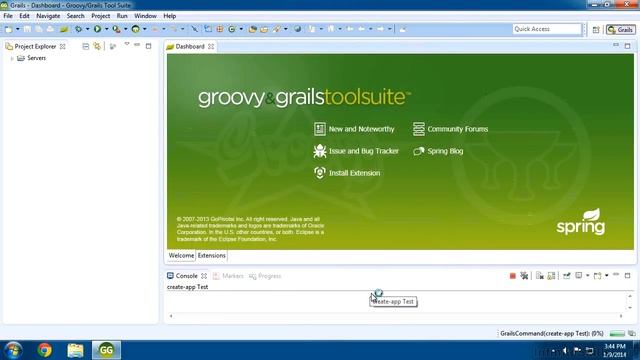Switch to the Progress view tab
This screenshot has height=360, width=640.
point(265,276)
